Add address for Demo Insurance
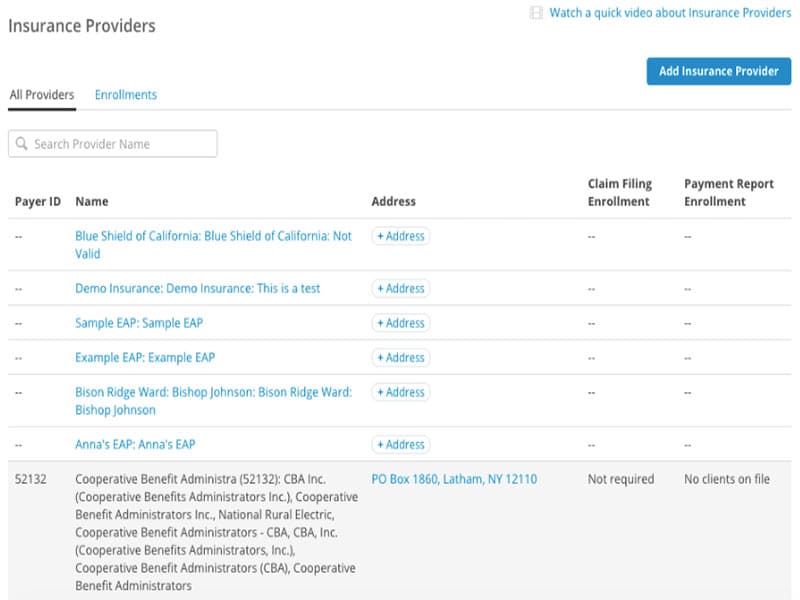 400,289
